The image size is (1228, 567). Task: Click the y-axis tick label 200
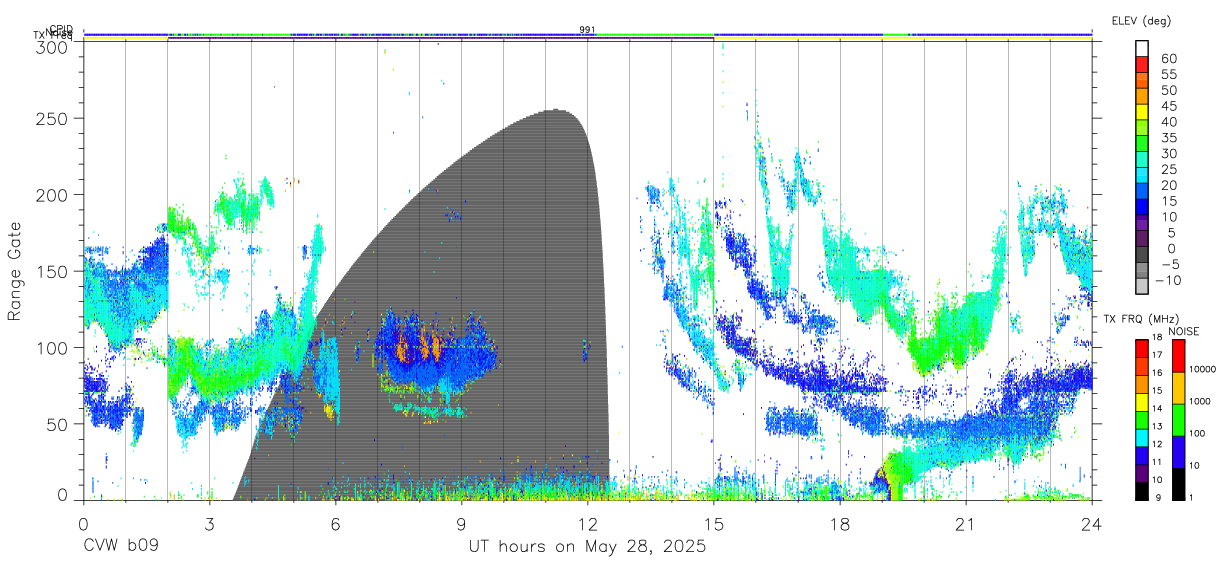pos(52,194)
